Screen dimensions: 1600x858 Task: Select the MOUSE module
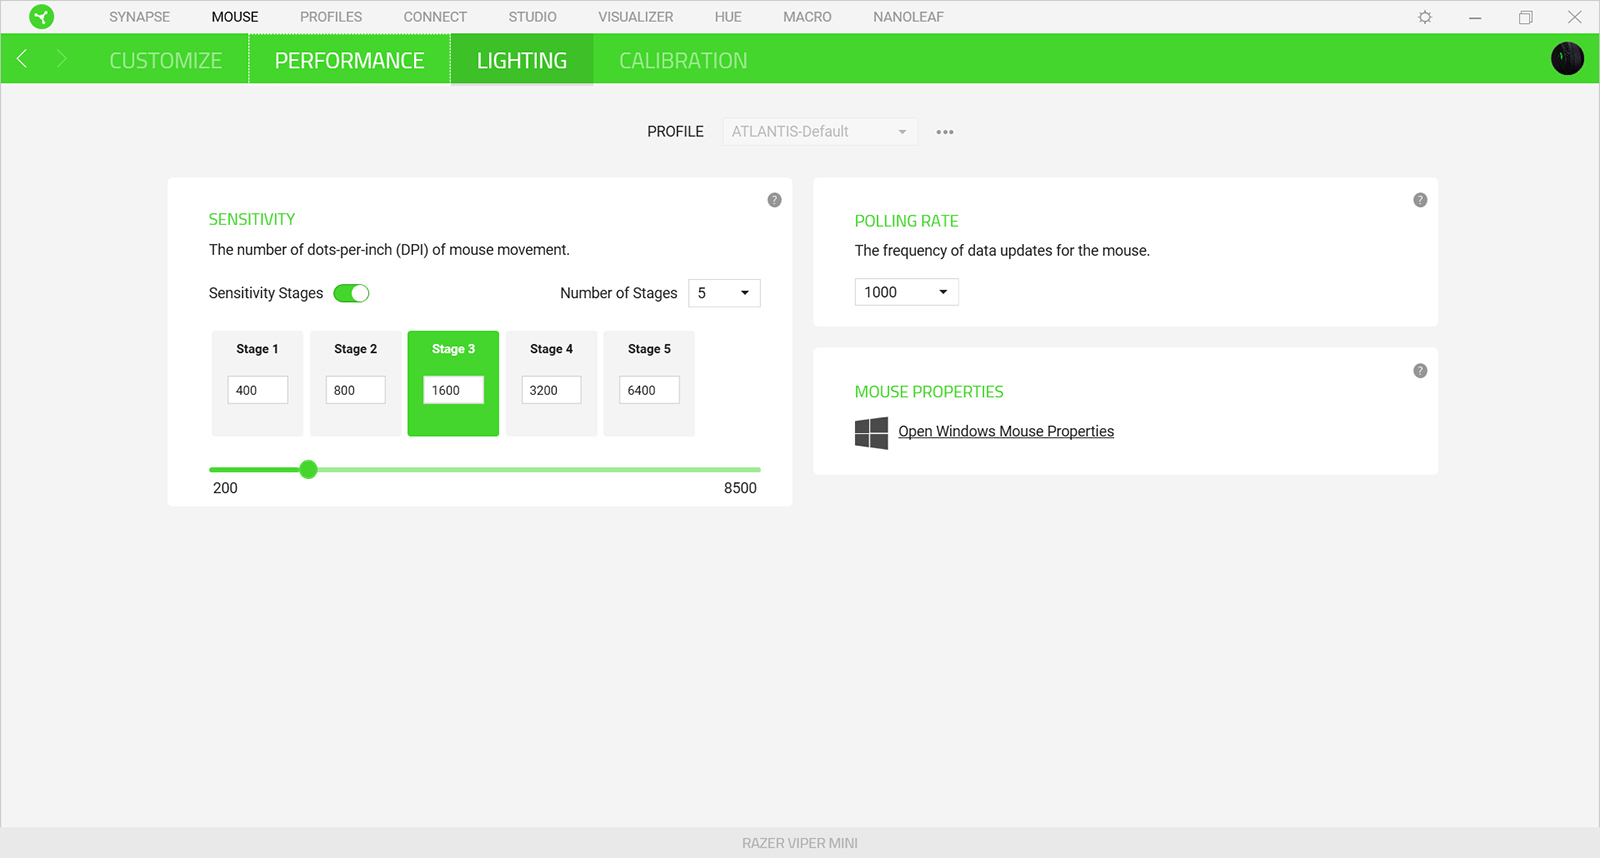pos(235,17)
